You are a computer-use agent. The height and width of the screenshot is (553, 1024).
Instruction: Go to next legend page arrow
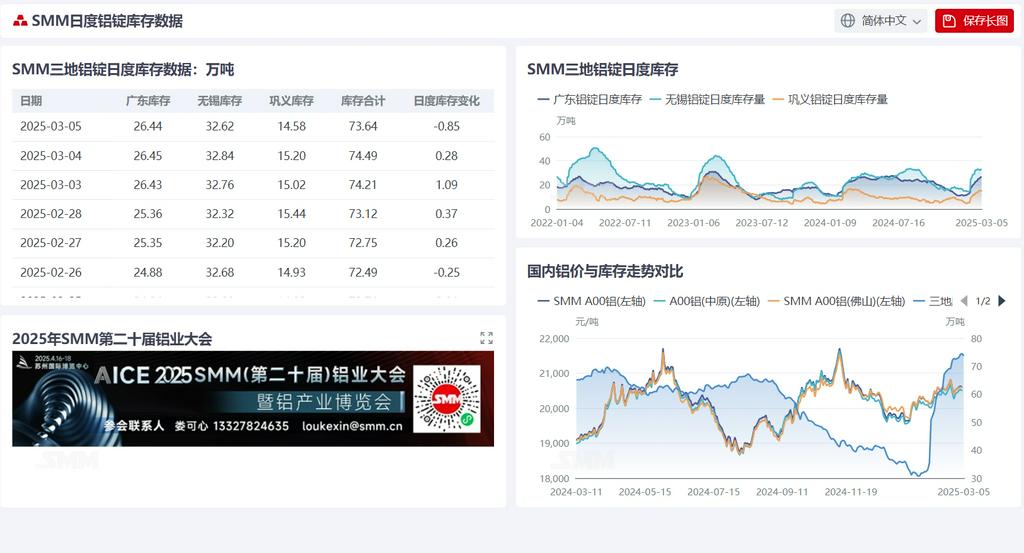point(1002,301)
